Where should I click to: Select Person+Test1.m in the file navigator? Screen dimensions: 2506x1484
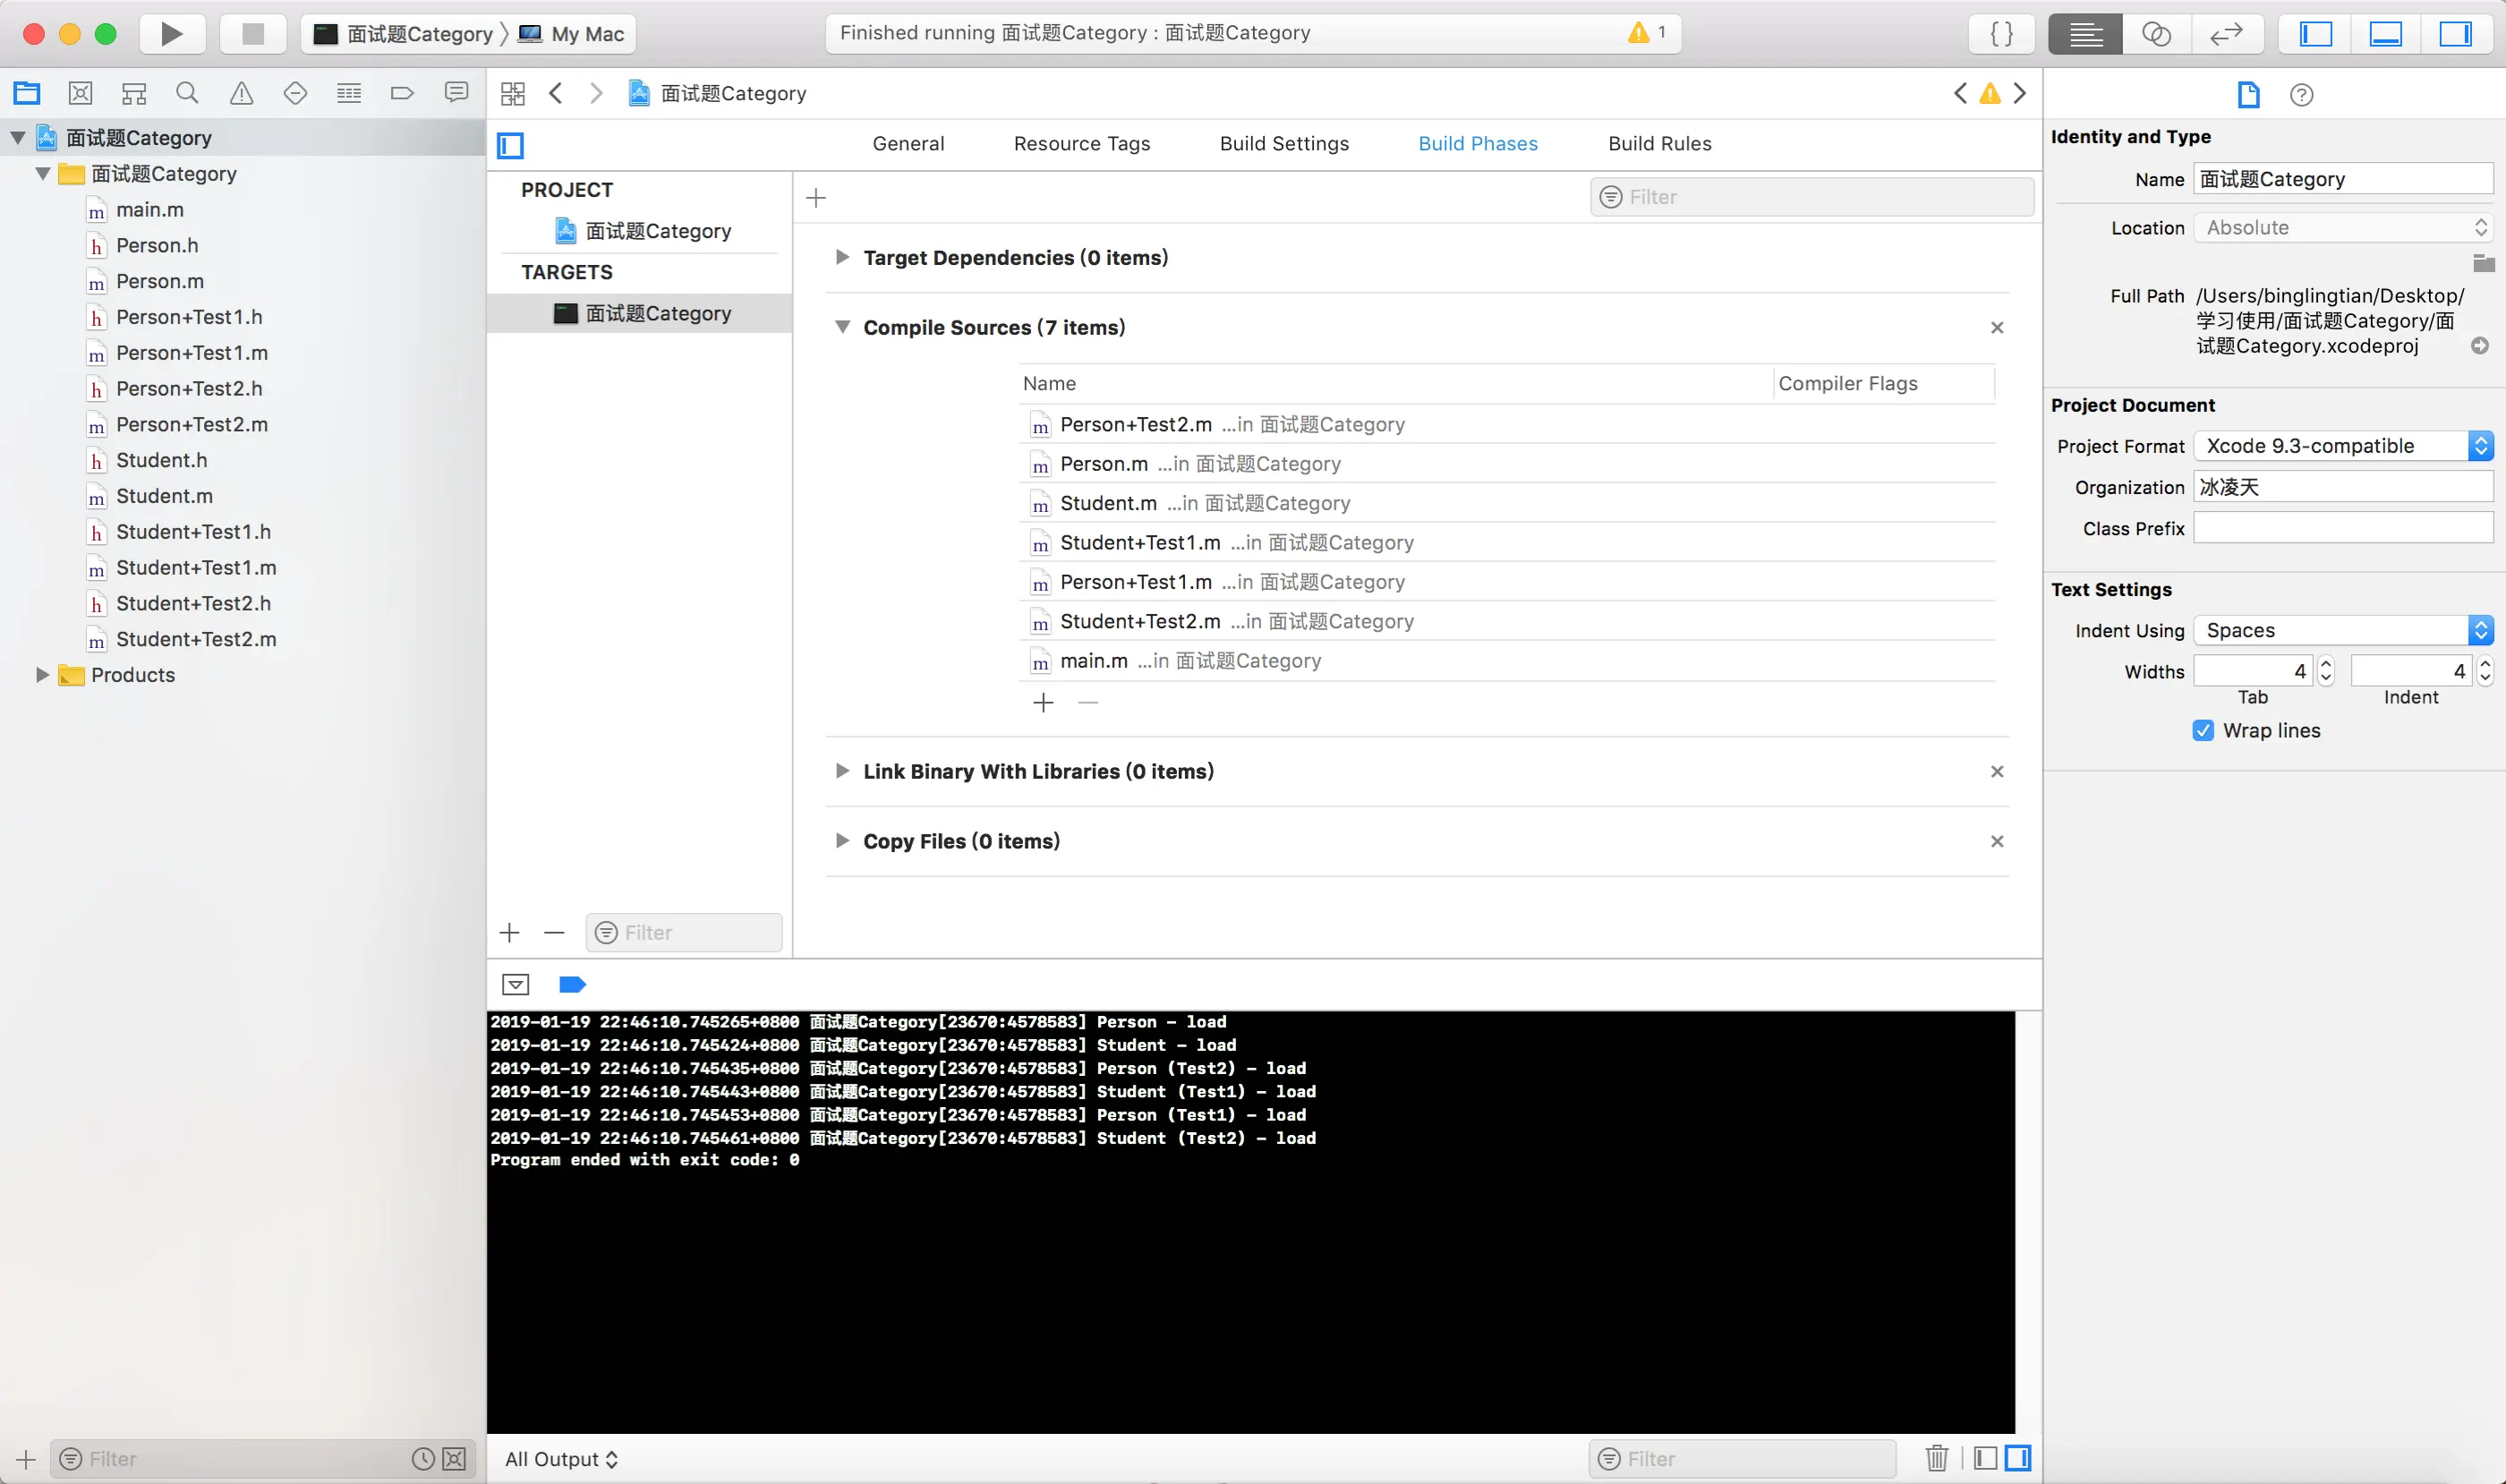[x=191, y=353]
